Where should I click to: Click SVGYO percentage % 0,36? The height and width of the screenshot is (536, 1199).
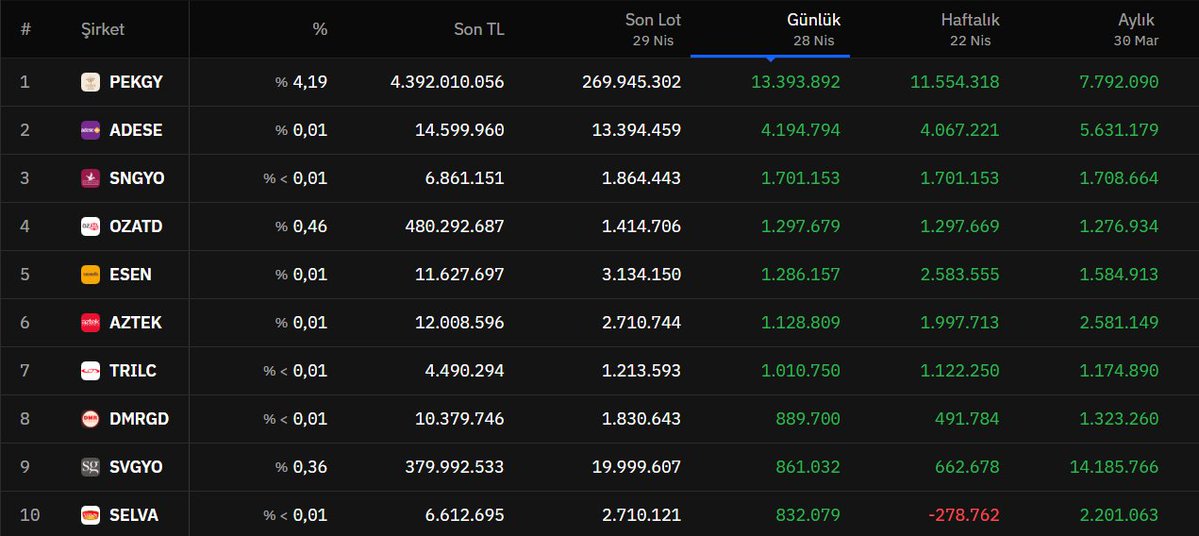click(x=301, y=467)
